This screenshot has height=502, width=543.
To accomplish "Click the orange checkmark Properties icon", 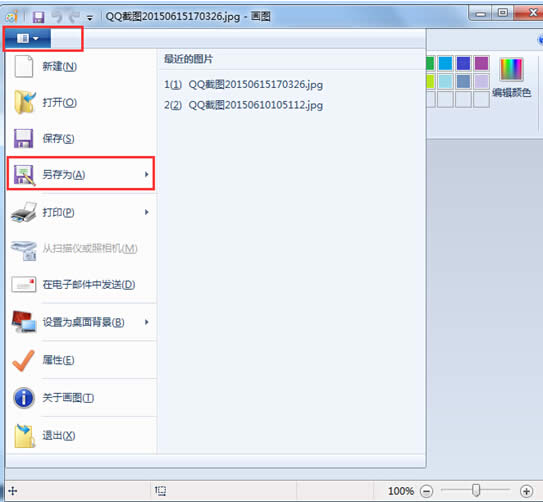I will click(23, 360).
